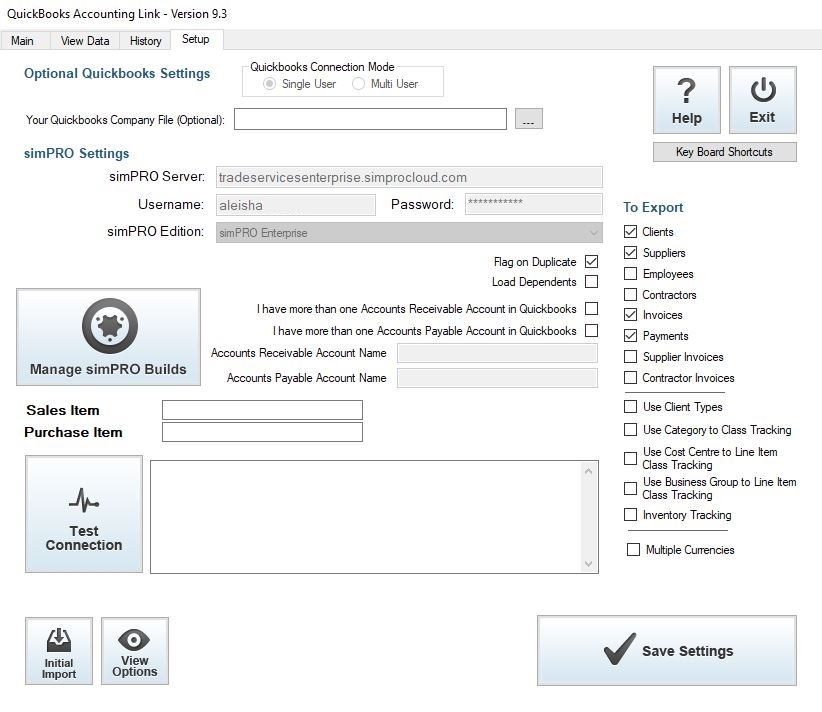
Task: Check the Multiple Currencies option
Action: pos(634,550)
